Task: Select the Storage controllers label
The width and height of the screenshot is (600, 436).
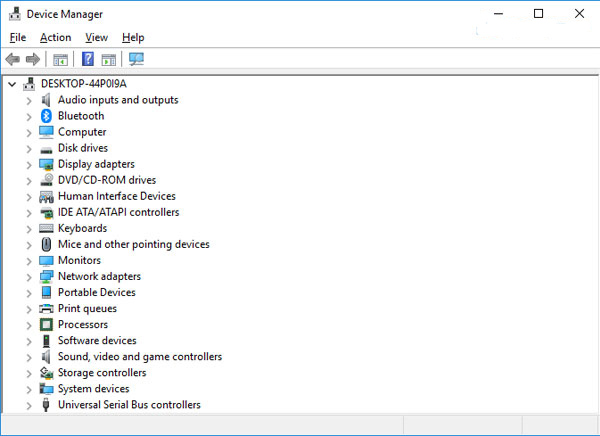Action: (x=102, y=373)
